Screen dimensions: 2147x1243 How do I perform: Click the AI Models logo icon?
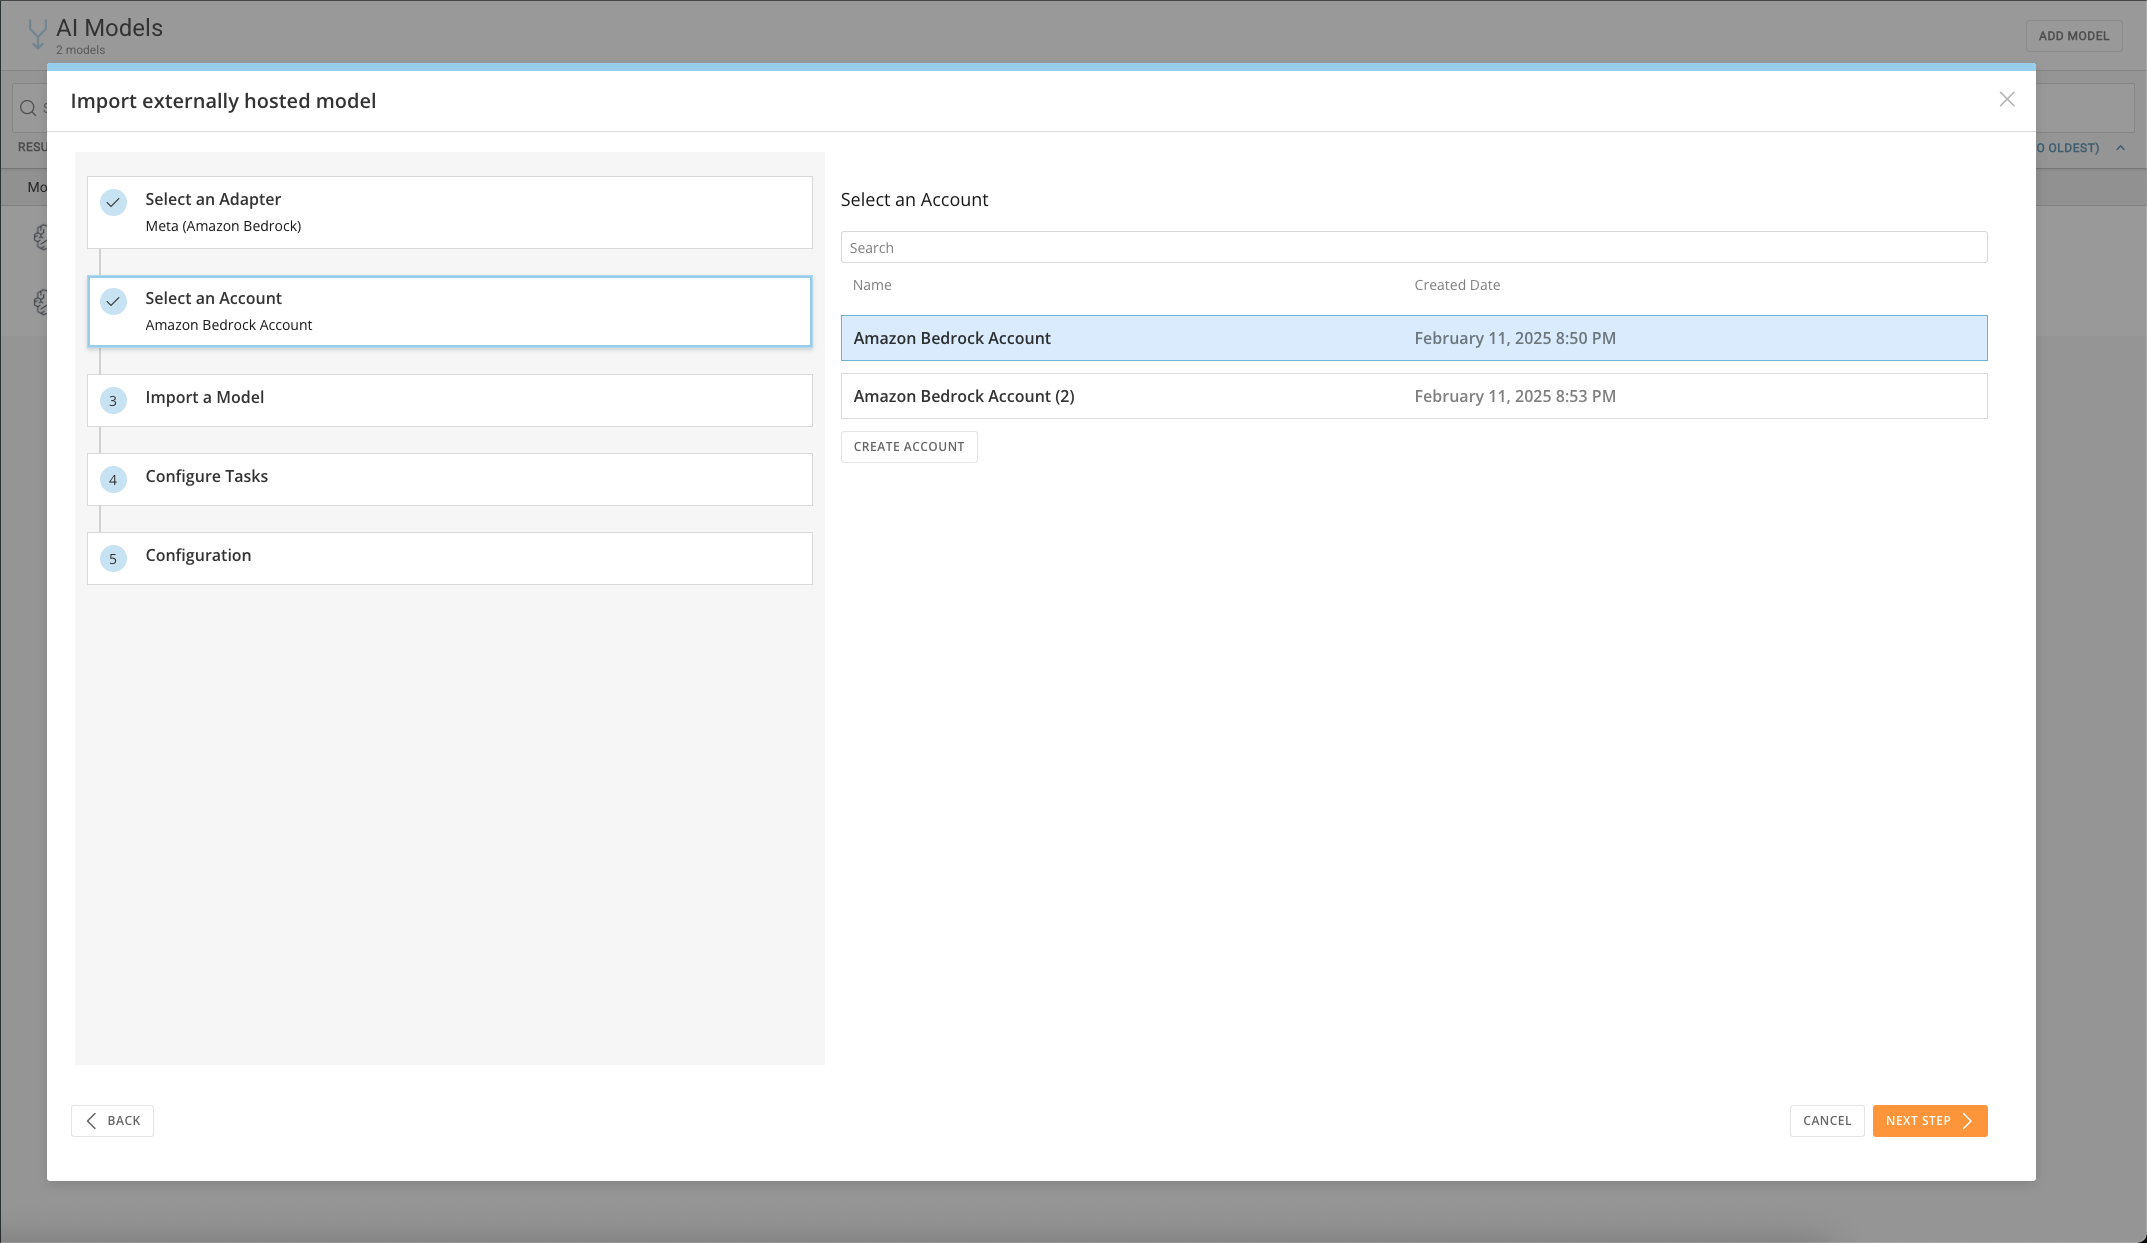point(37,35)
